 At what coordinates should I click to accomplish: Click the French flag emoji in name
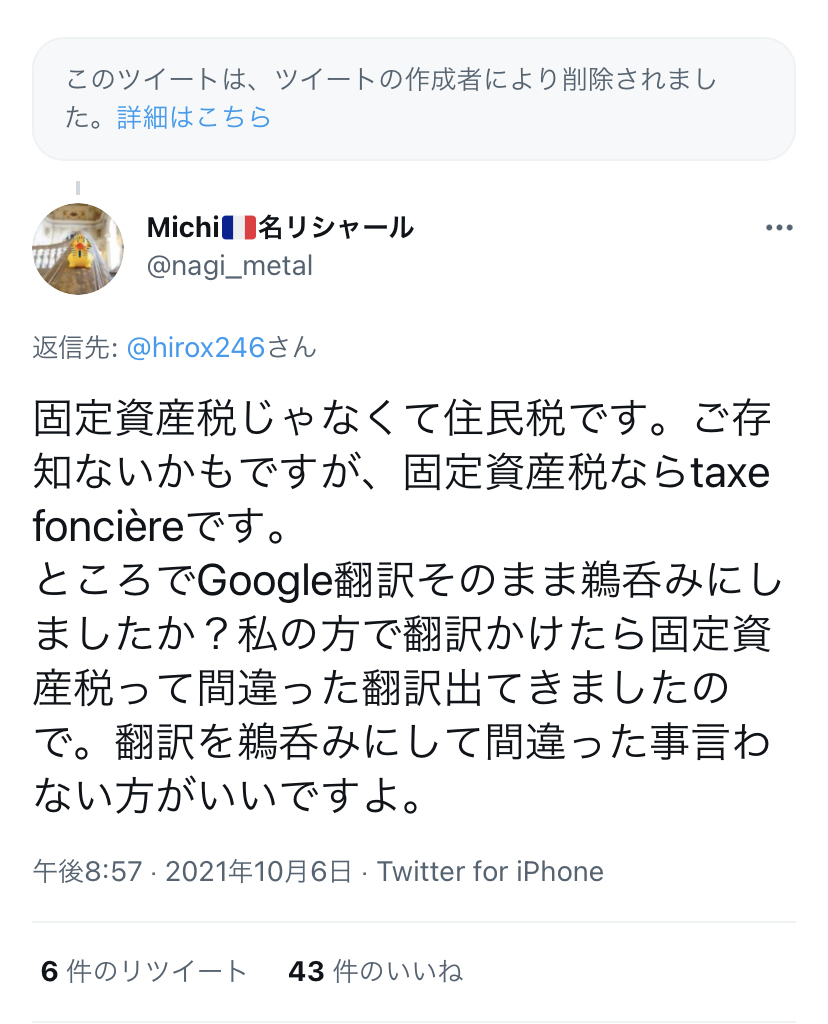pyautogui.click(x=239, y=228)
